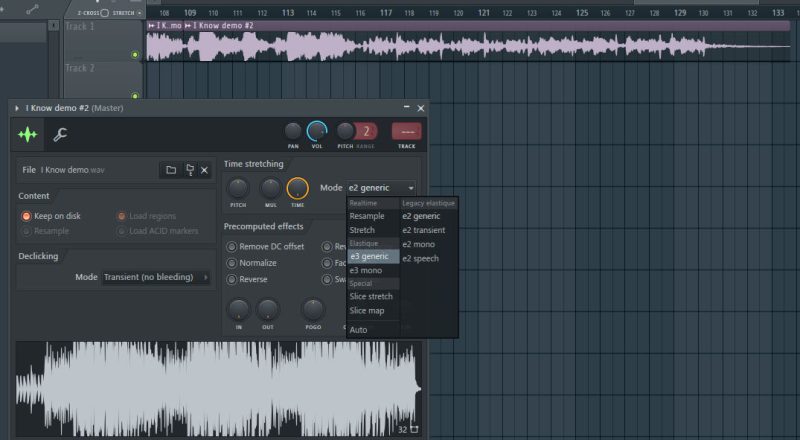
Task: Toggle the STRETCH switch
Action: pos(139,13)
